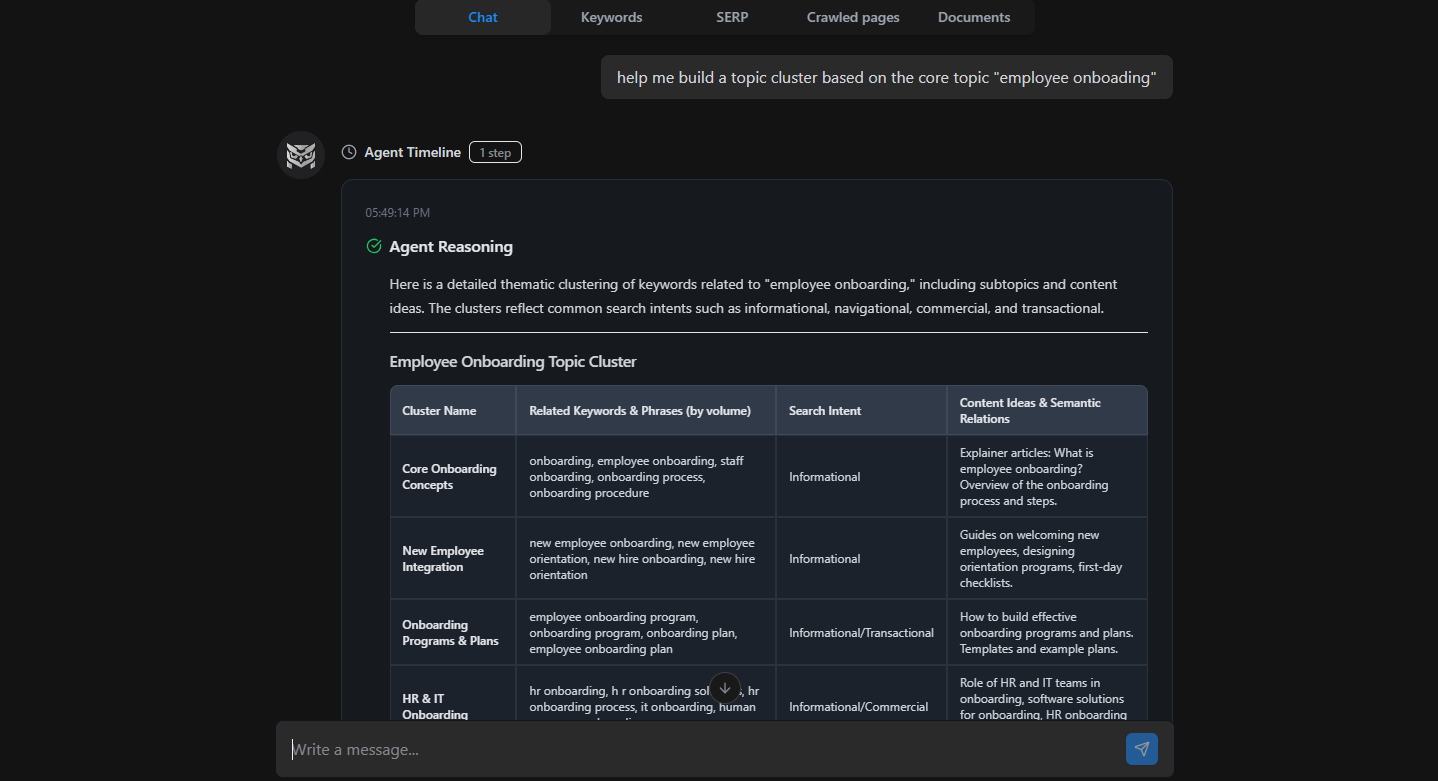Select the currently active Chat tab
Screen dimensions: 1438x781
pyautogui.click(x=482, y=17)
